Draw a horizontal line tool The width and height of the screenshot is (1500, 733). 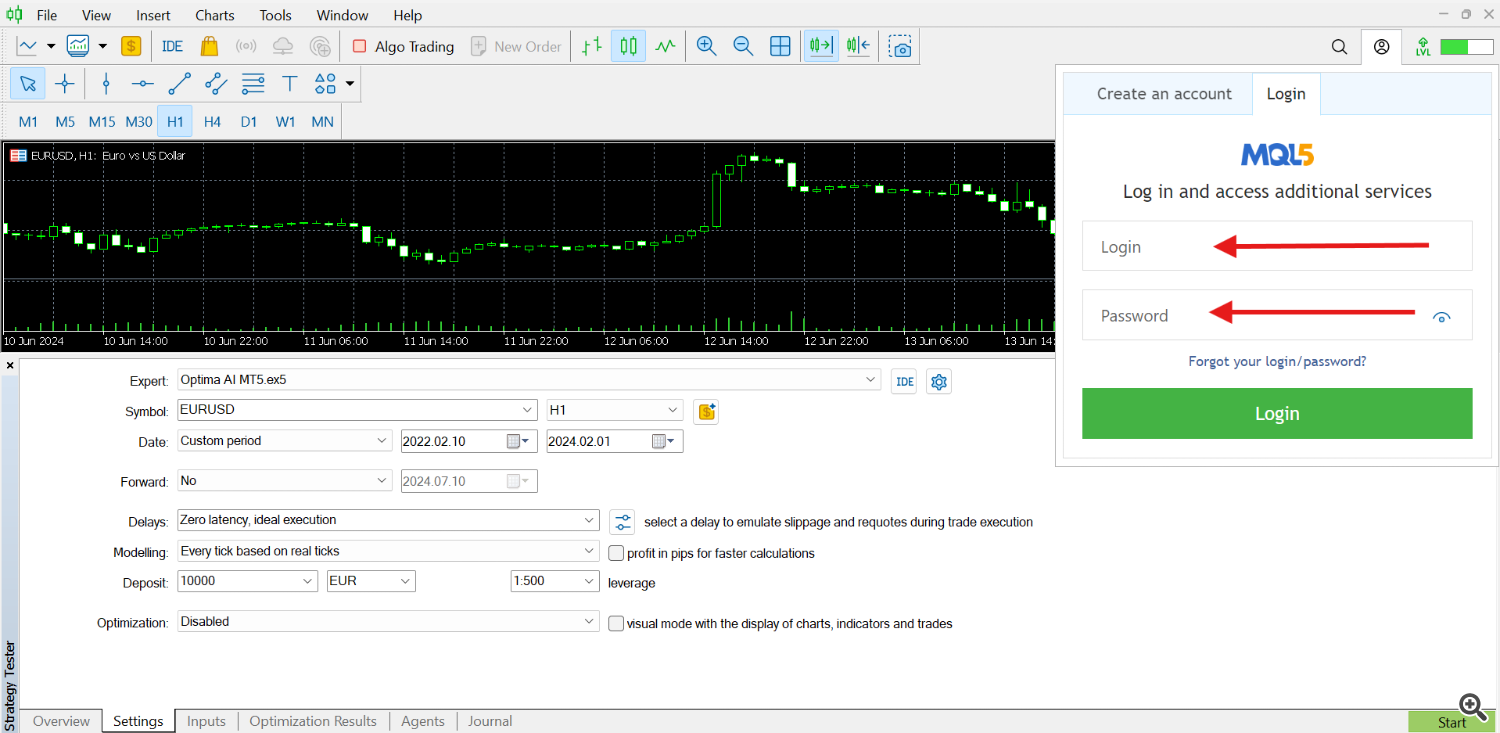click(143, 83)
